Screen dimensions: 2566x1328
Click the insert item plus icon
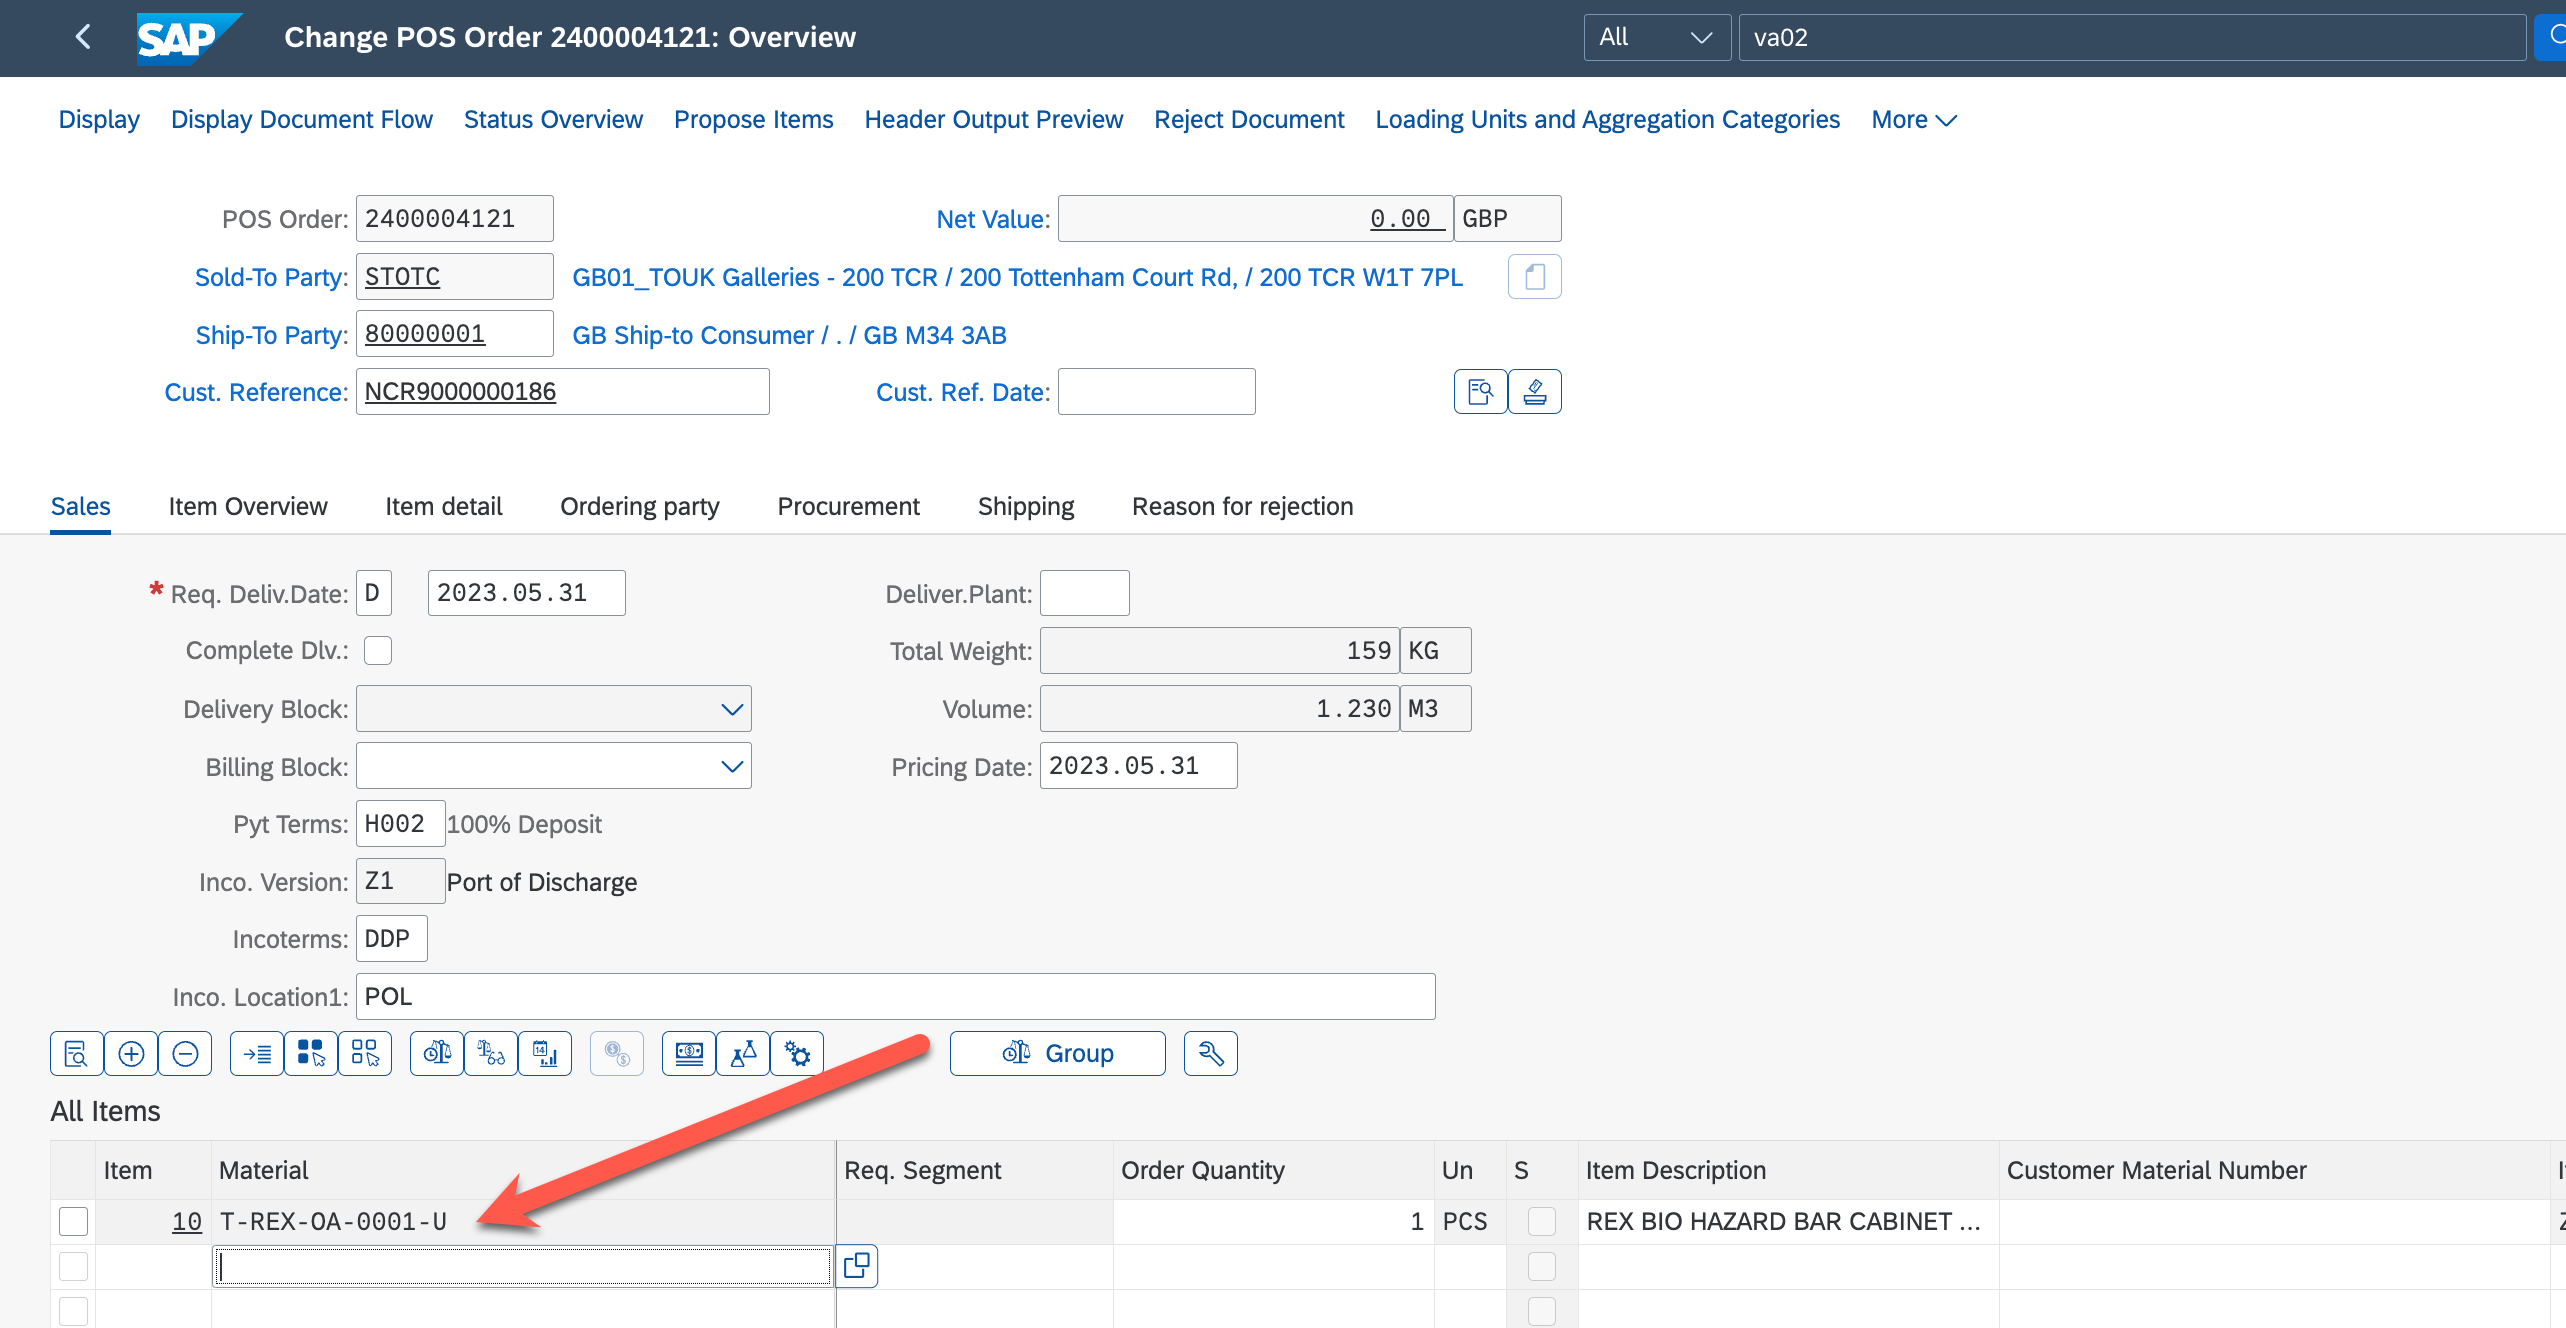[x=131, y=1054]
